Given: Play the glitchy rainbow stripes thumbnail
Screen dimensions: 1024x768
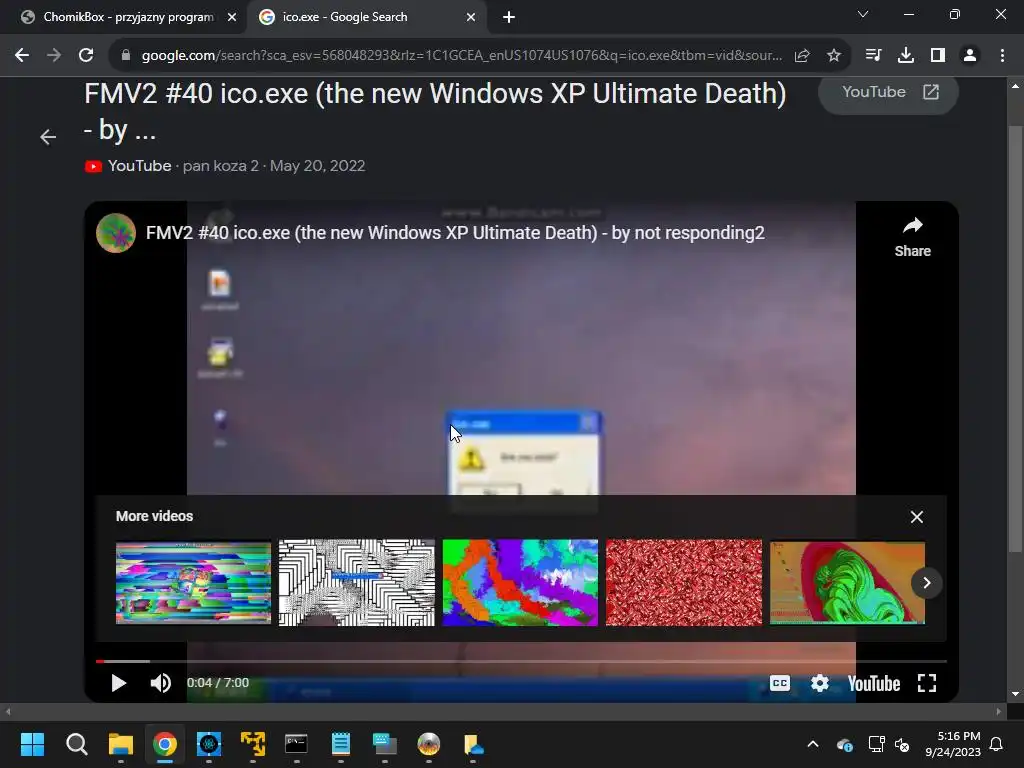Looking at the screenshot, I should (193, 583).
